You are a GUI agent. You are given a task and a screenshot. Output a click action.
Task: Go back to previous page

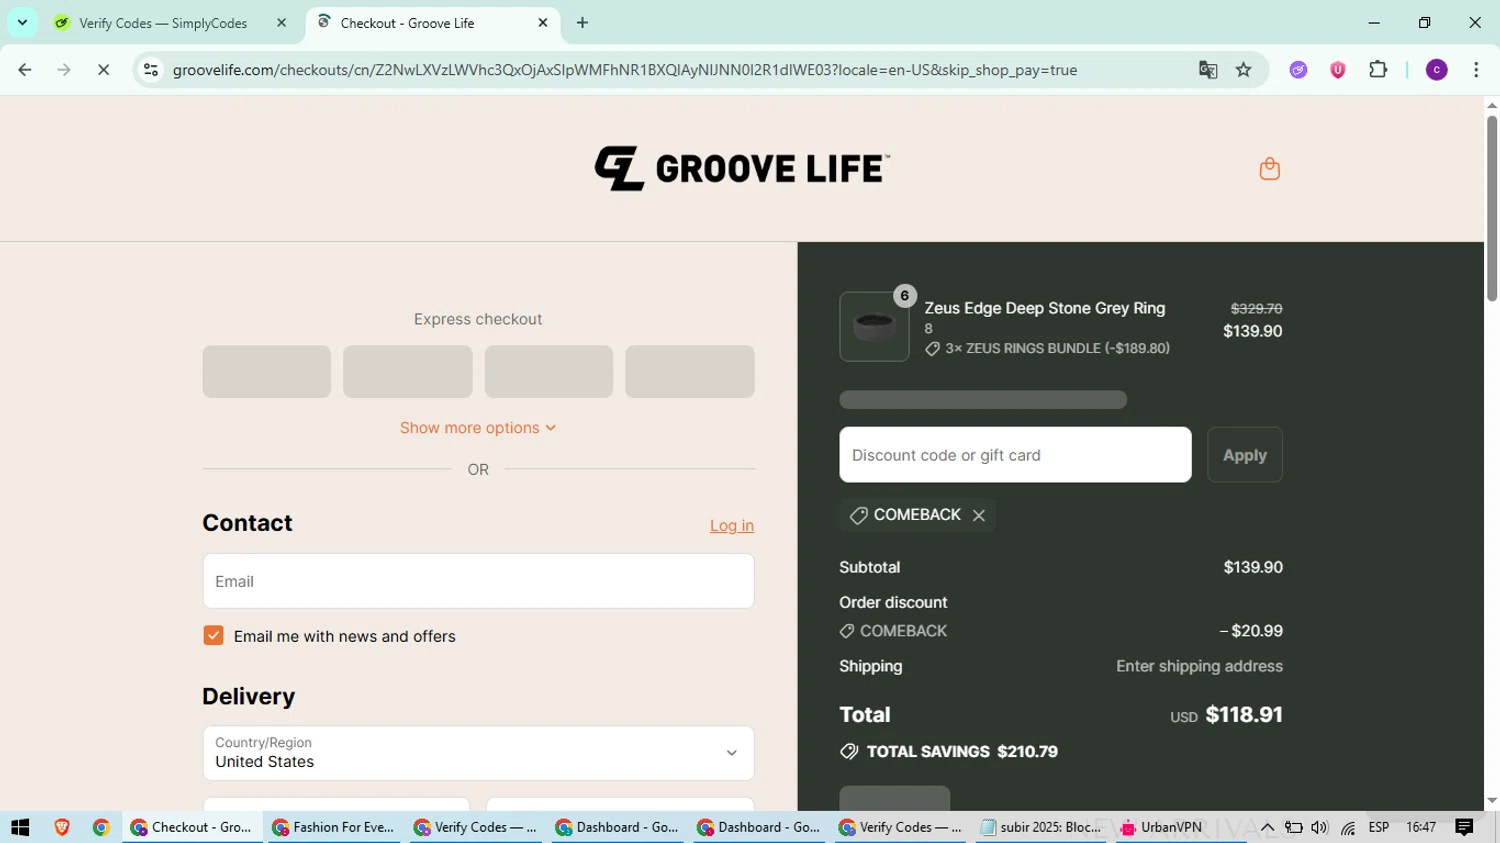(25, 70)
